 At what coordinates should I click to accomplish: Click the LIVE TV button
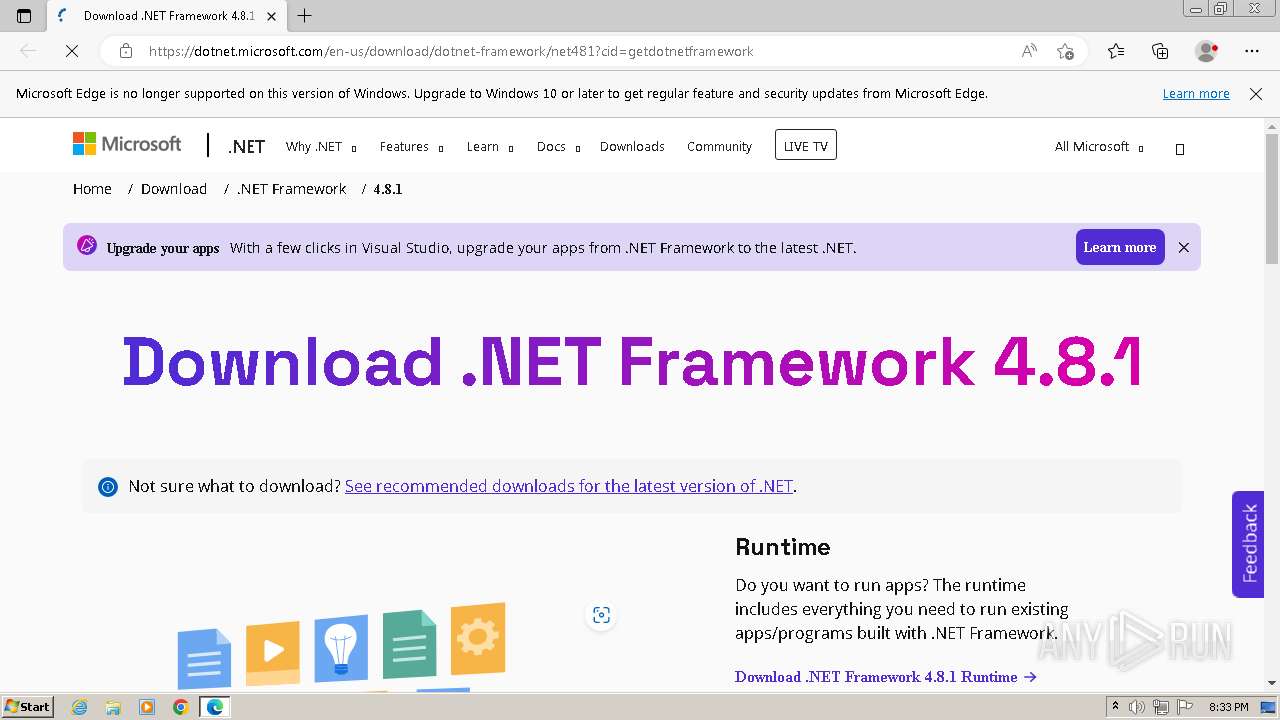click(x=806, y=145)
